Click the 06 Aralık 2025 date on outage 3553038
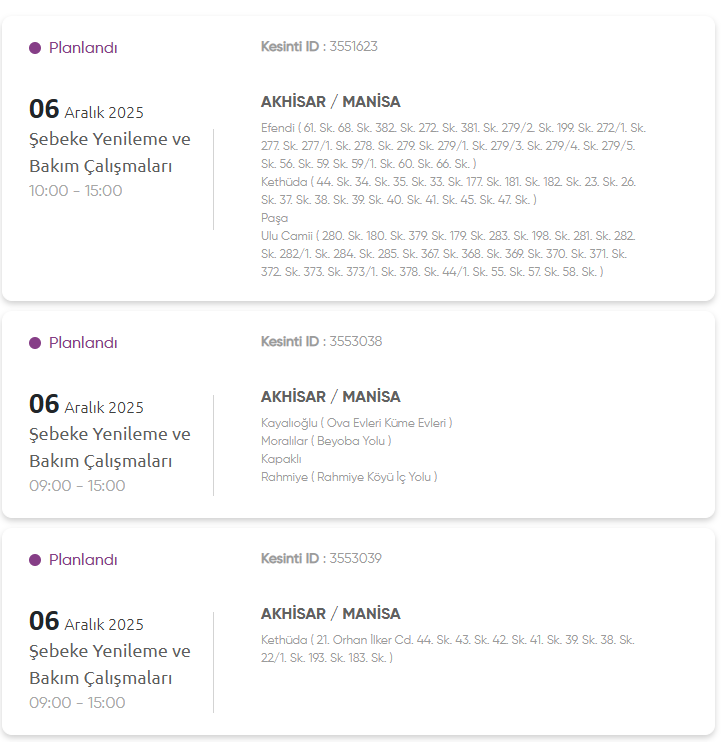Image resolution: width=721 pixels, height=742 pixels. (x=86, y=405)
